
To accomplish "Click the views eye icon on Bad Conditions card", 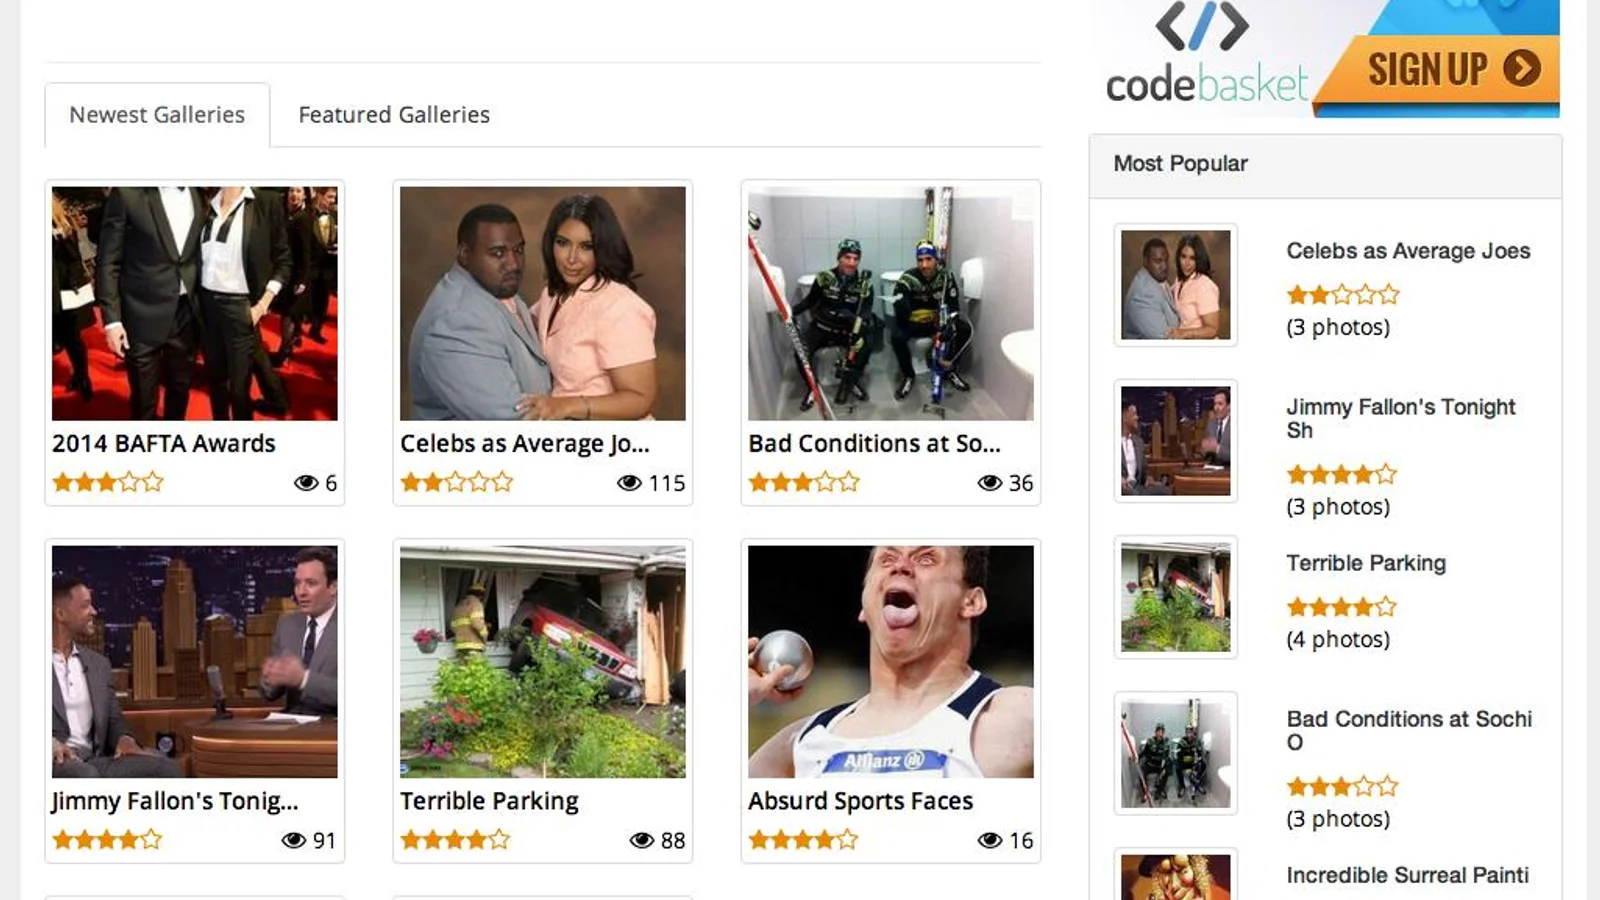I will click(x=990, y=483).
